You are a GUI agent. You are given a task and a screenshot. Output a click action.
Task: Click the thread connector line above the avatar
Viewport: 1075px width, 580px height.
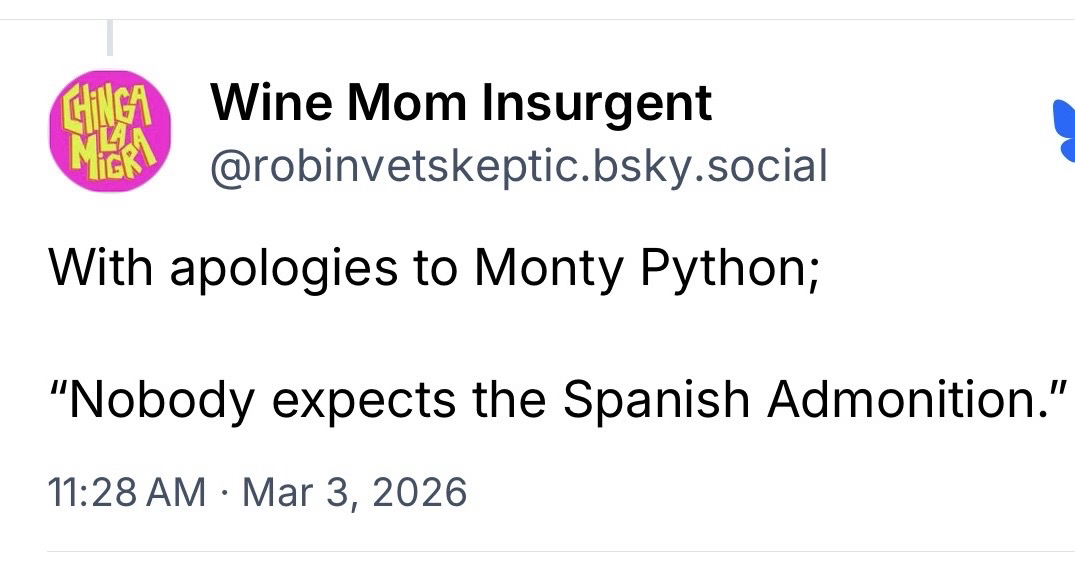(110, 36)
